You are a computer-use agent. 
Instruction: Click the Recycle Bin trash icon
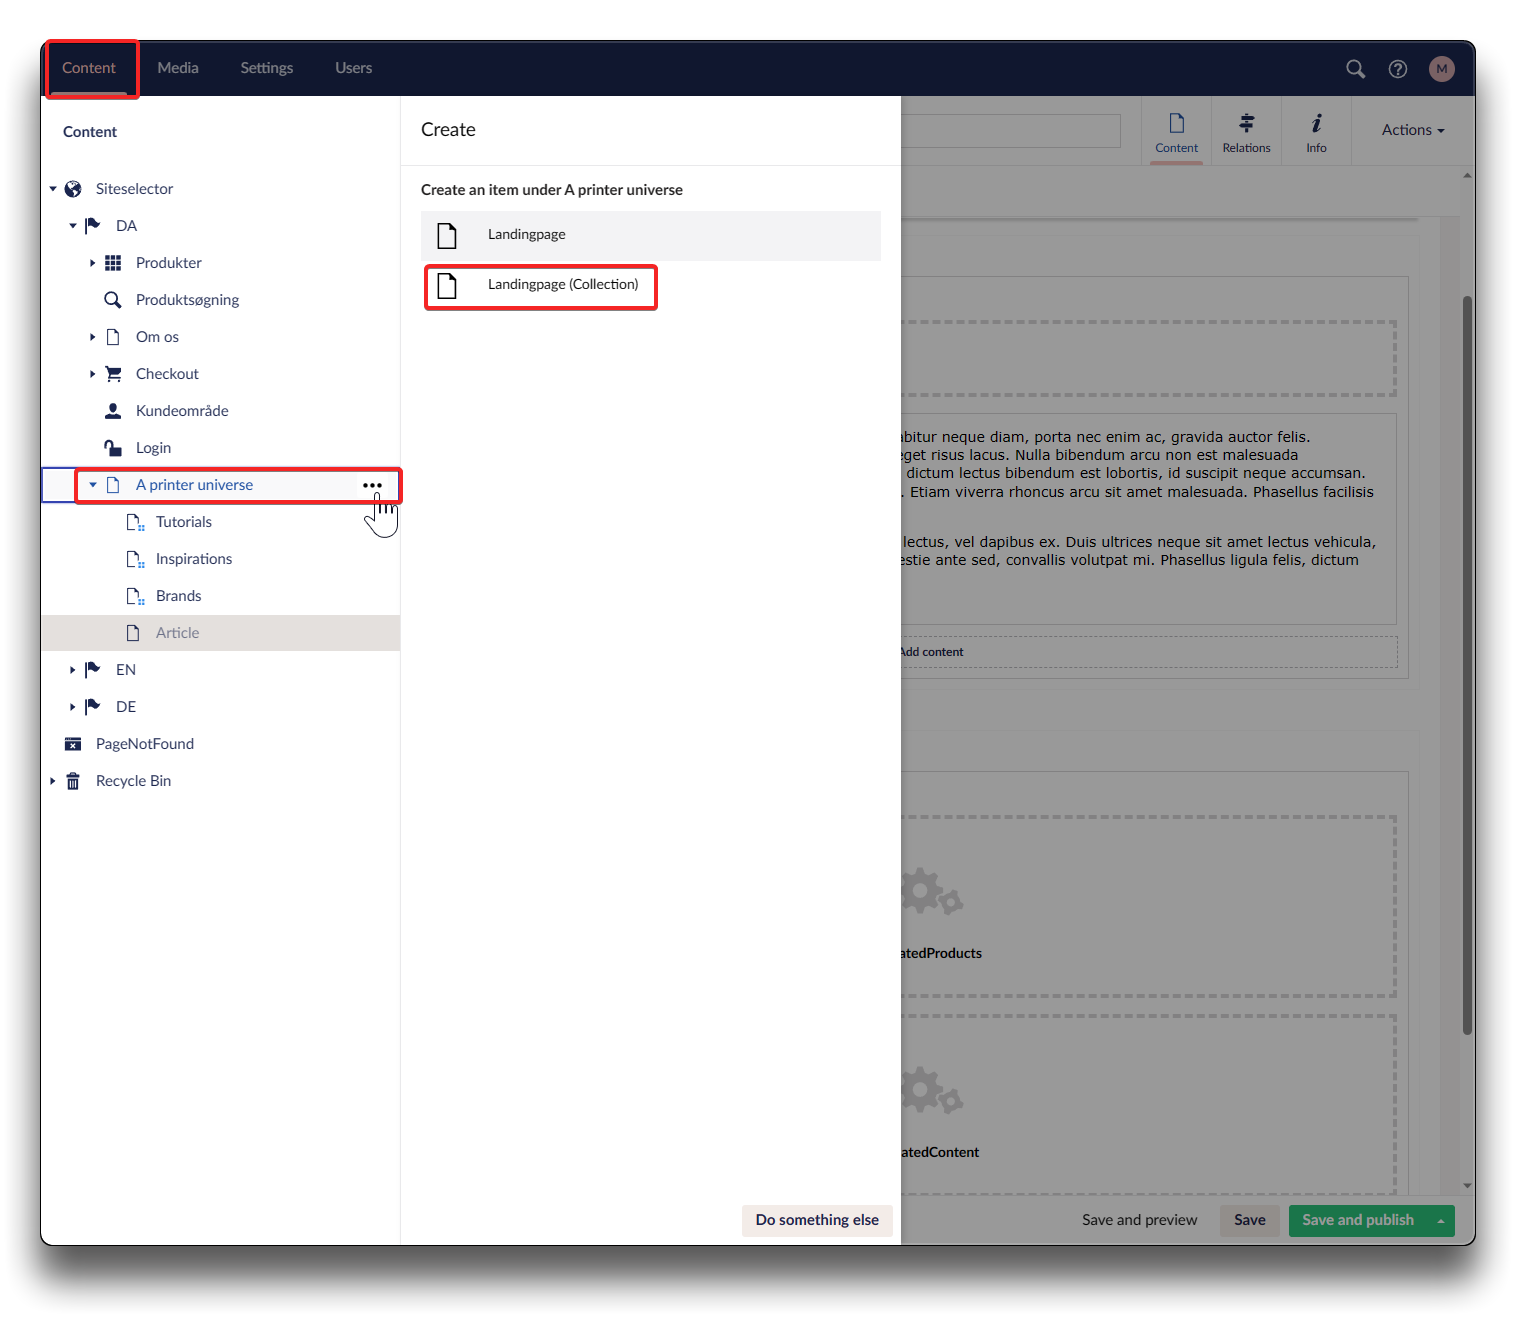(x=73, y=781)
